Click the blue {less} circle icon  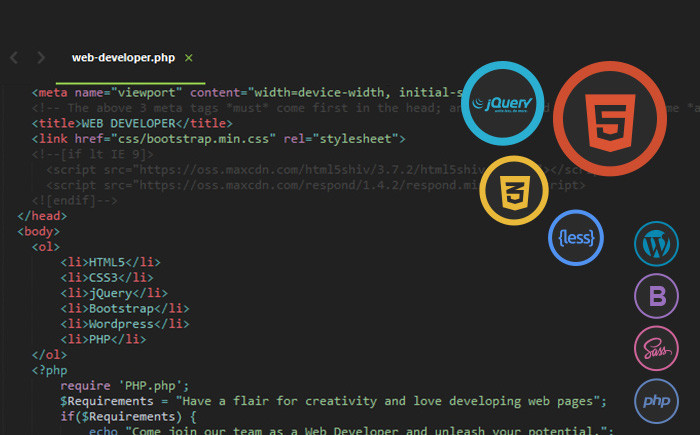click(576, 238)
